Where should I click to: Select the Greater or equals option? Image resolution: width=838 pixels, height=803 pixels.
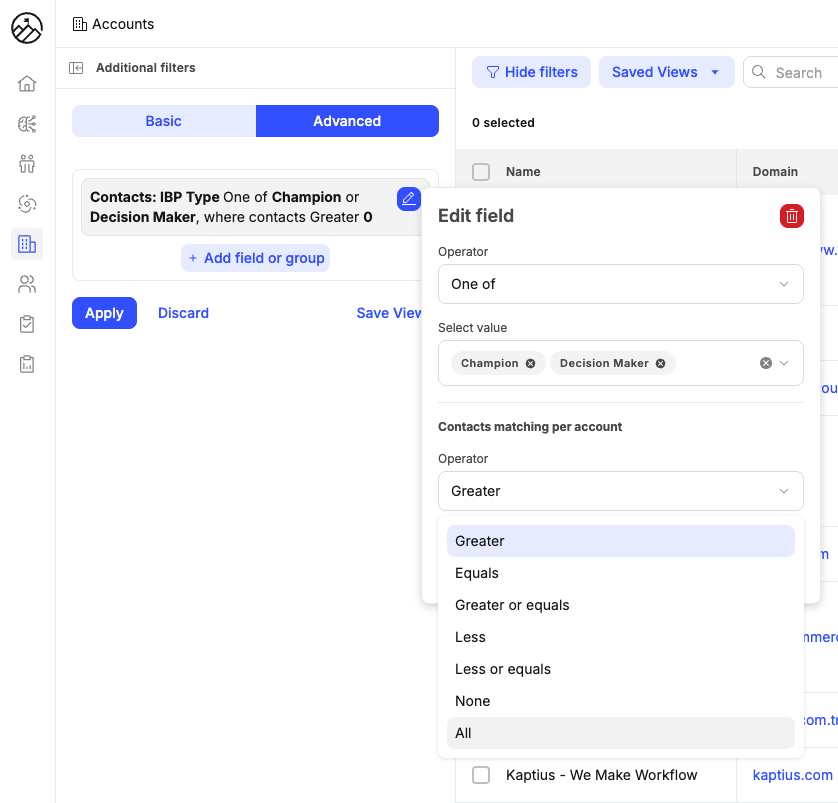(x=512, y=605)
